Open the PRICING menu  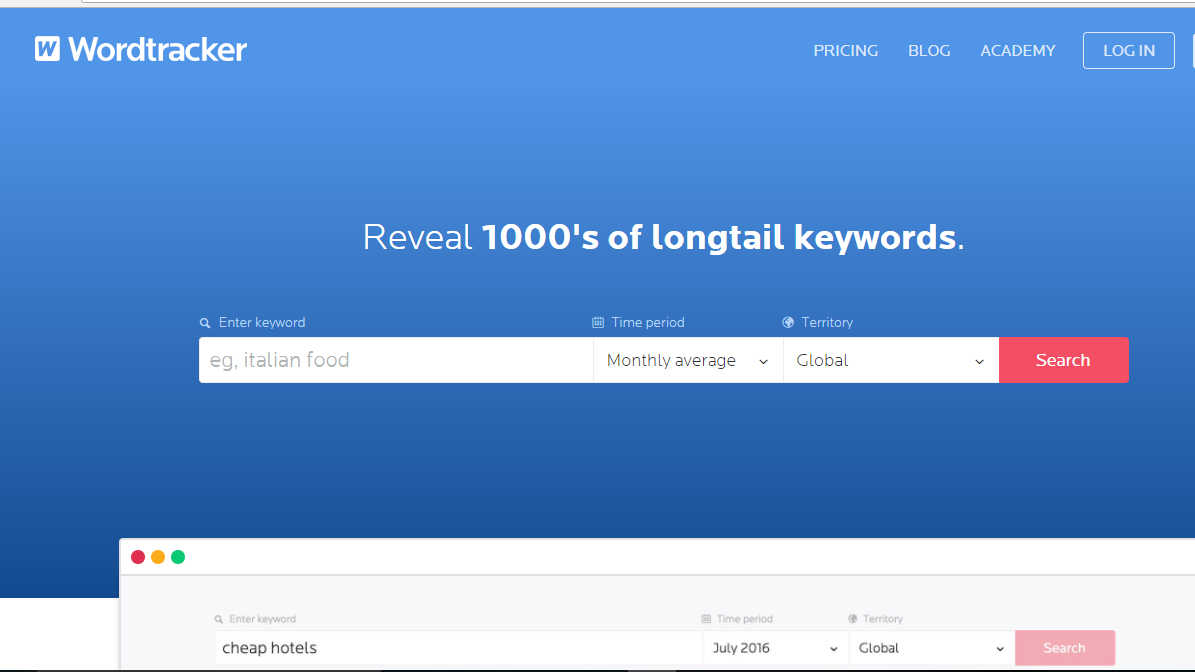[x=845, y=50]
